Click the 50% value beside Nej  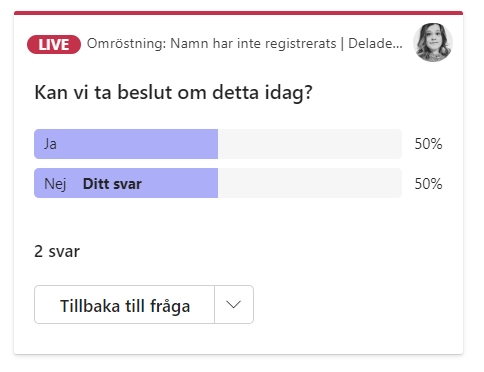428,184
